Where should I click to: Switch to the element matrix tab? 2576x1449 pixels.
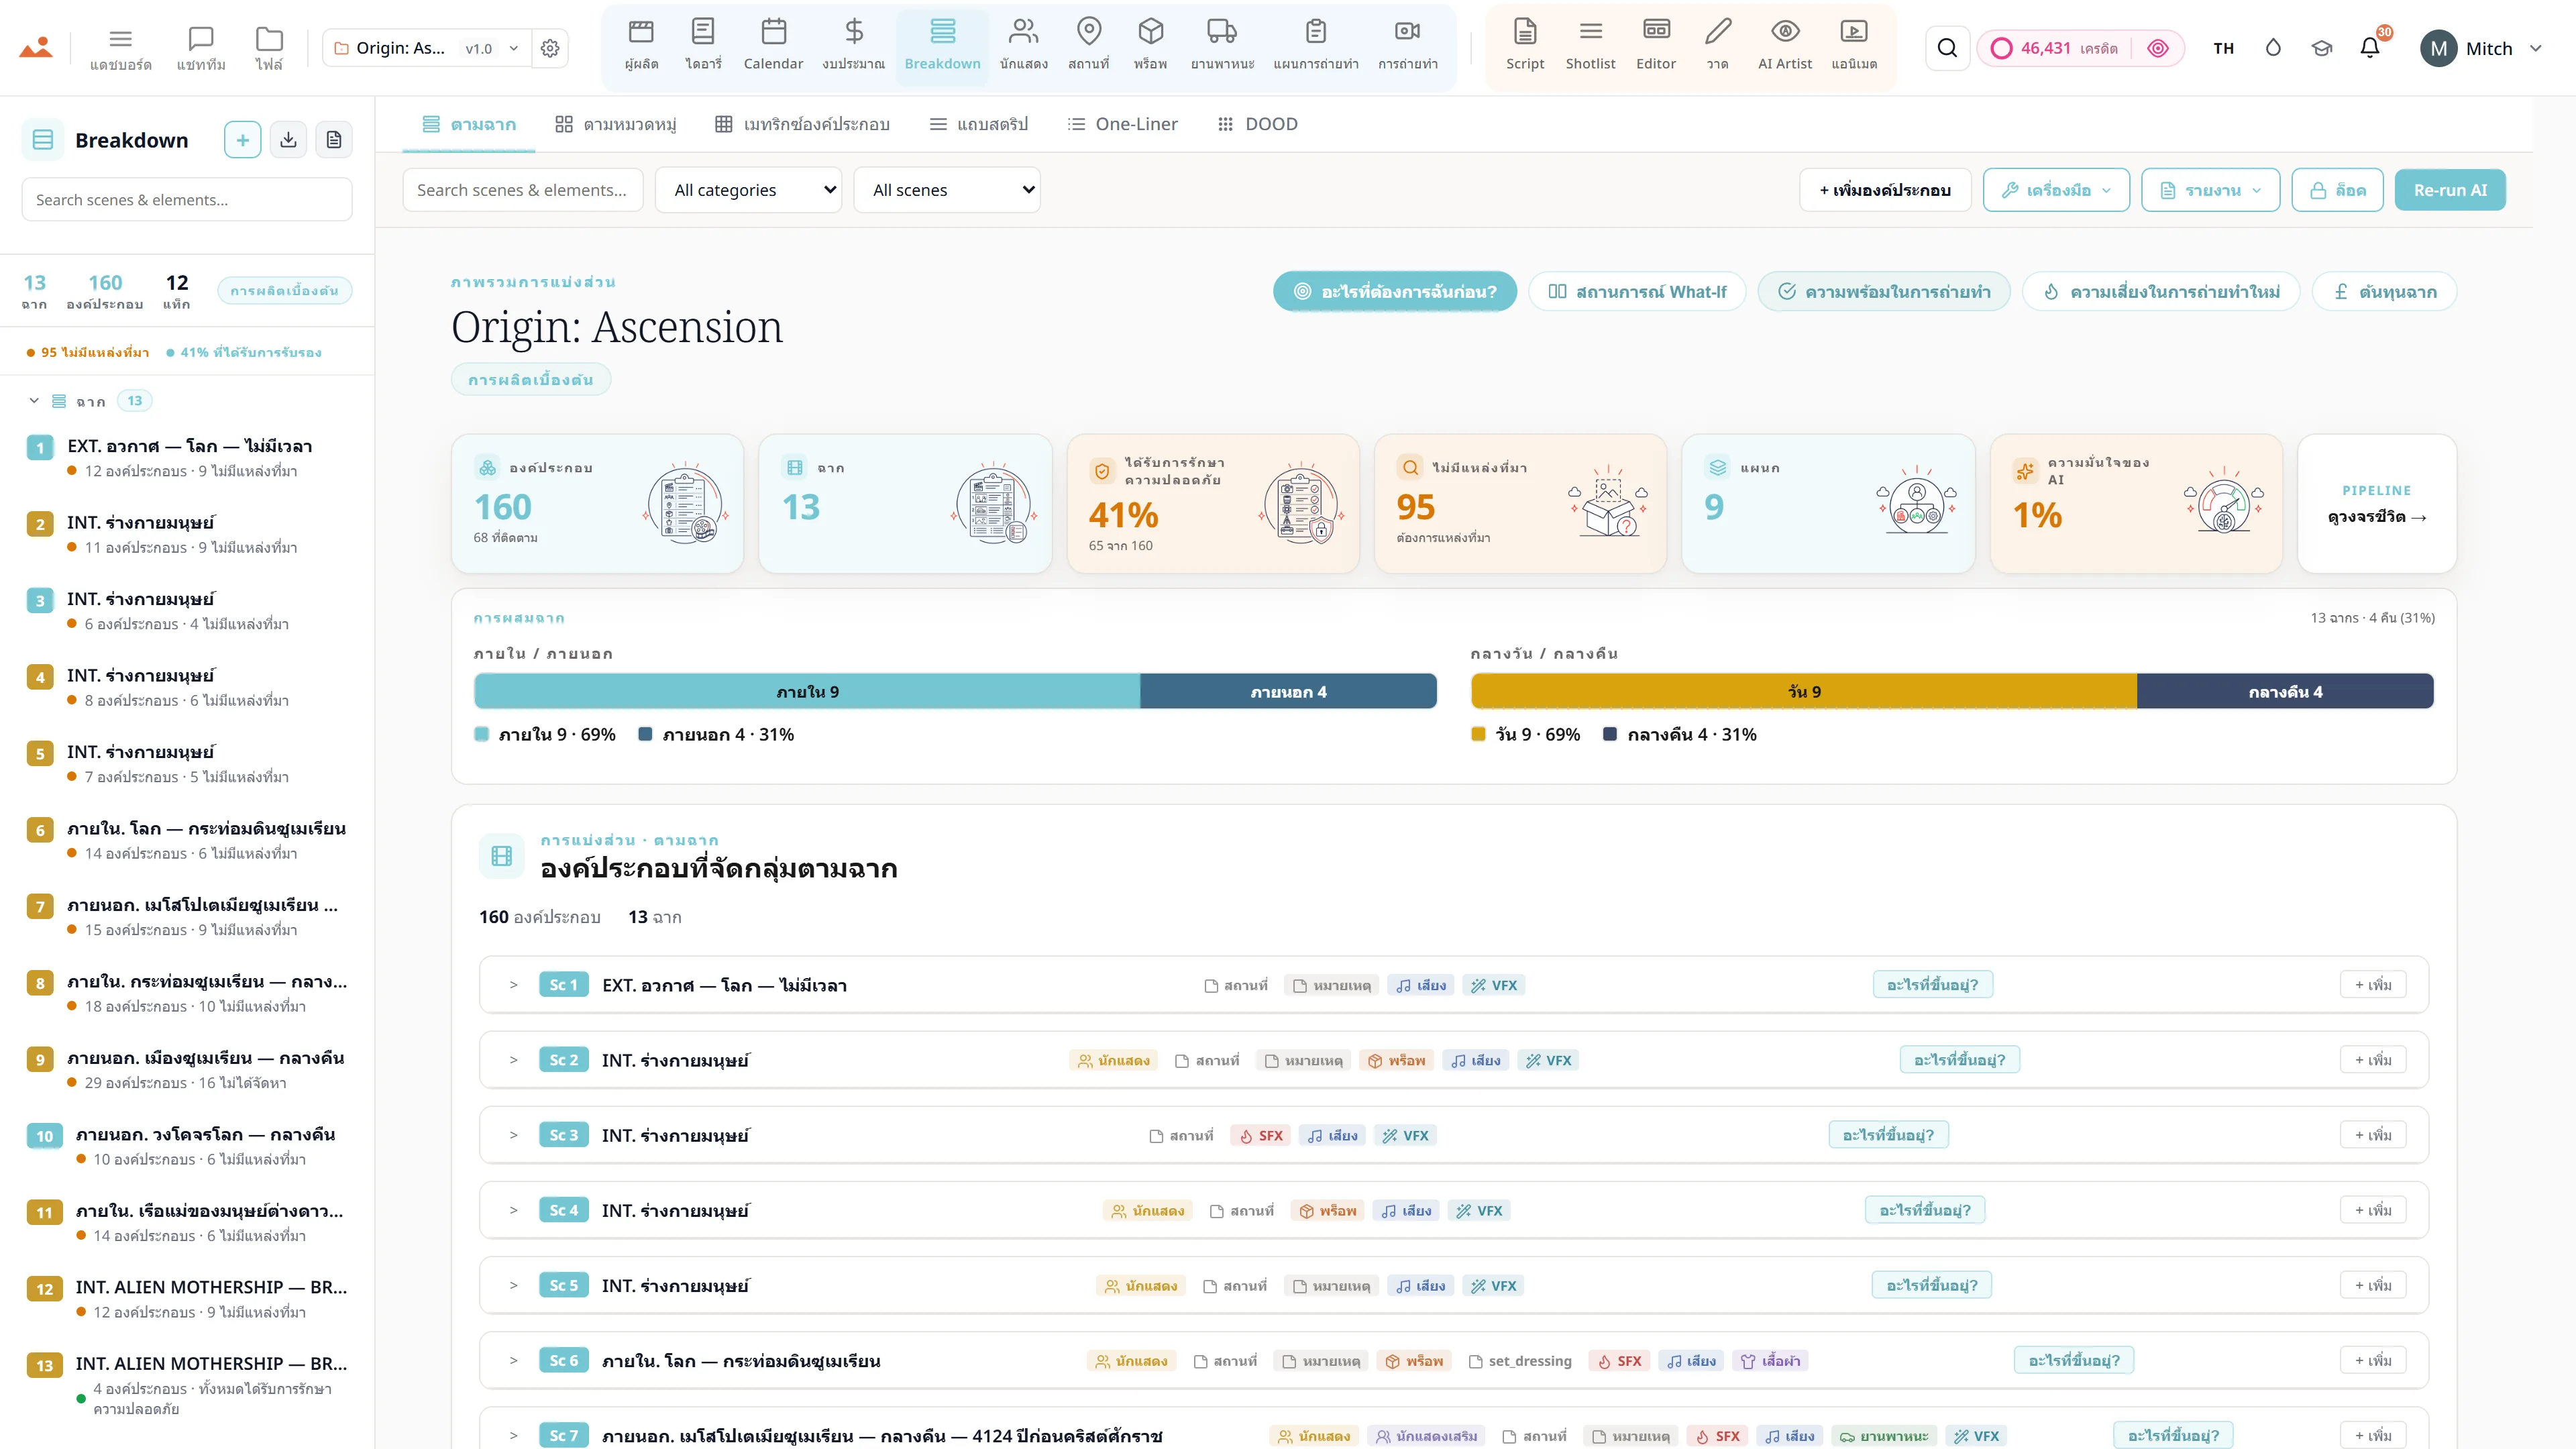coord(802,124)
